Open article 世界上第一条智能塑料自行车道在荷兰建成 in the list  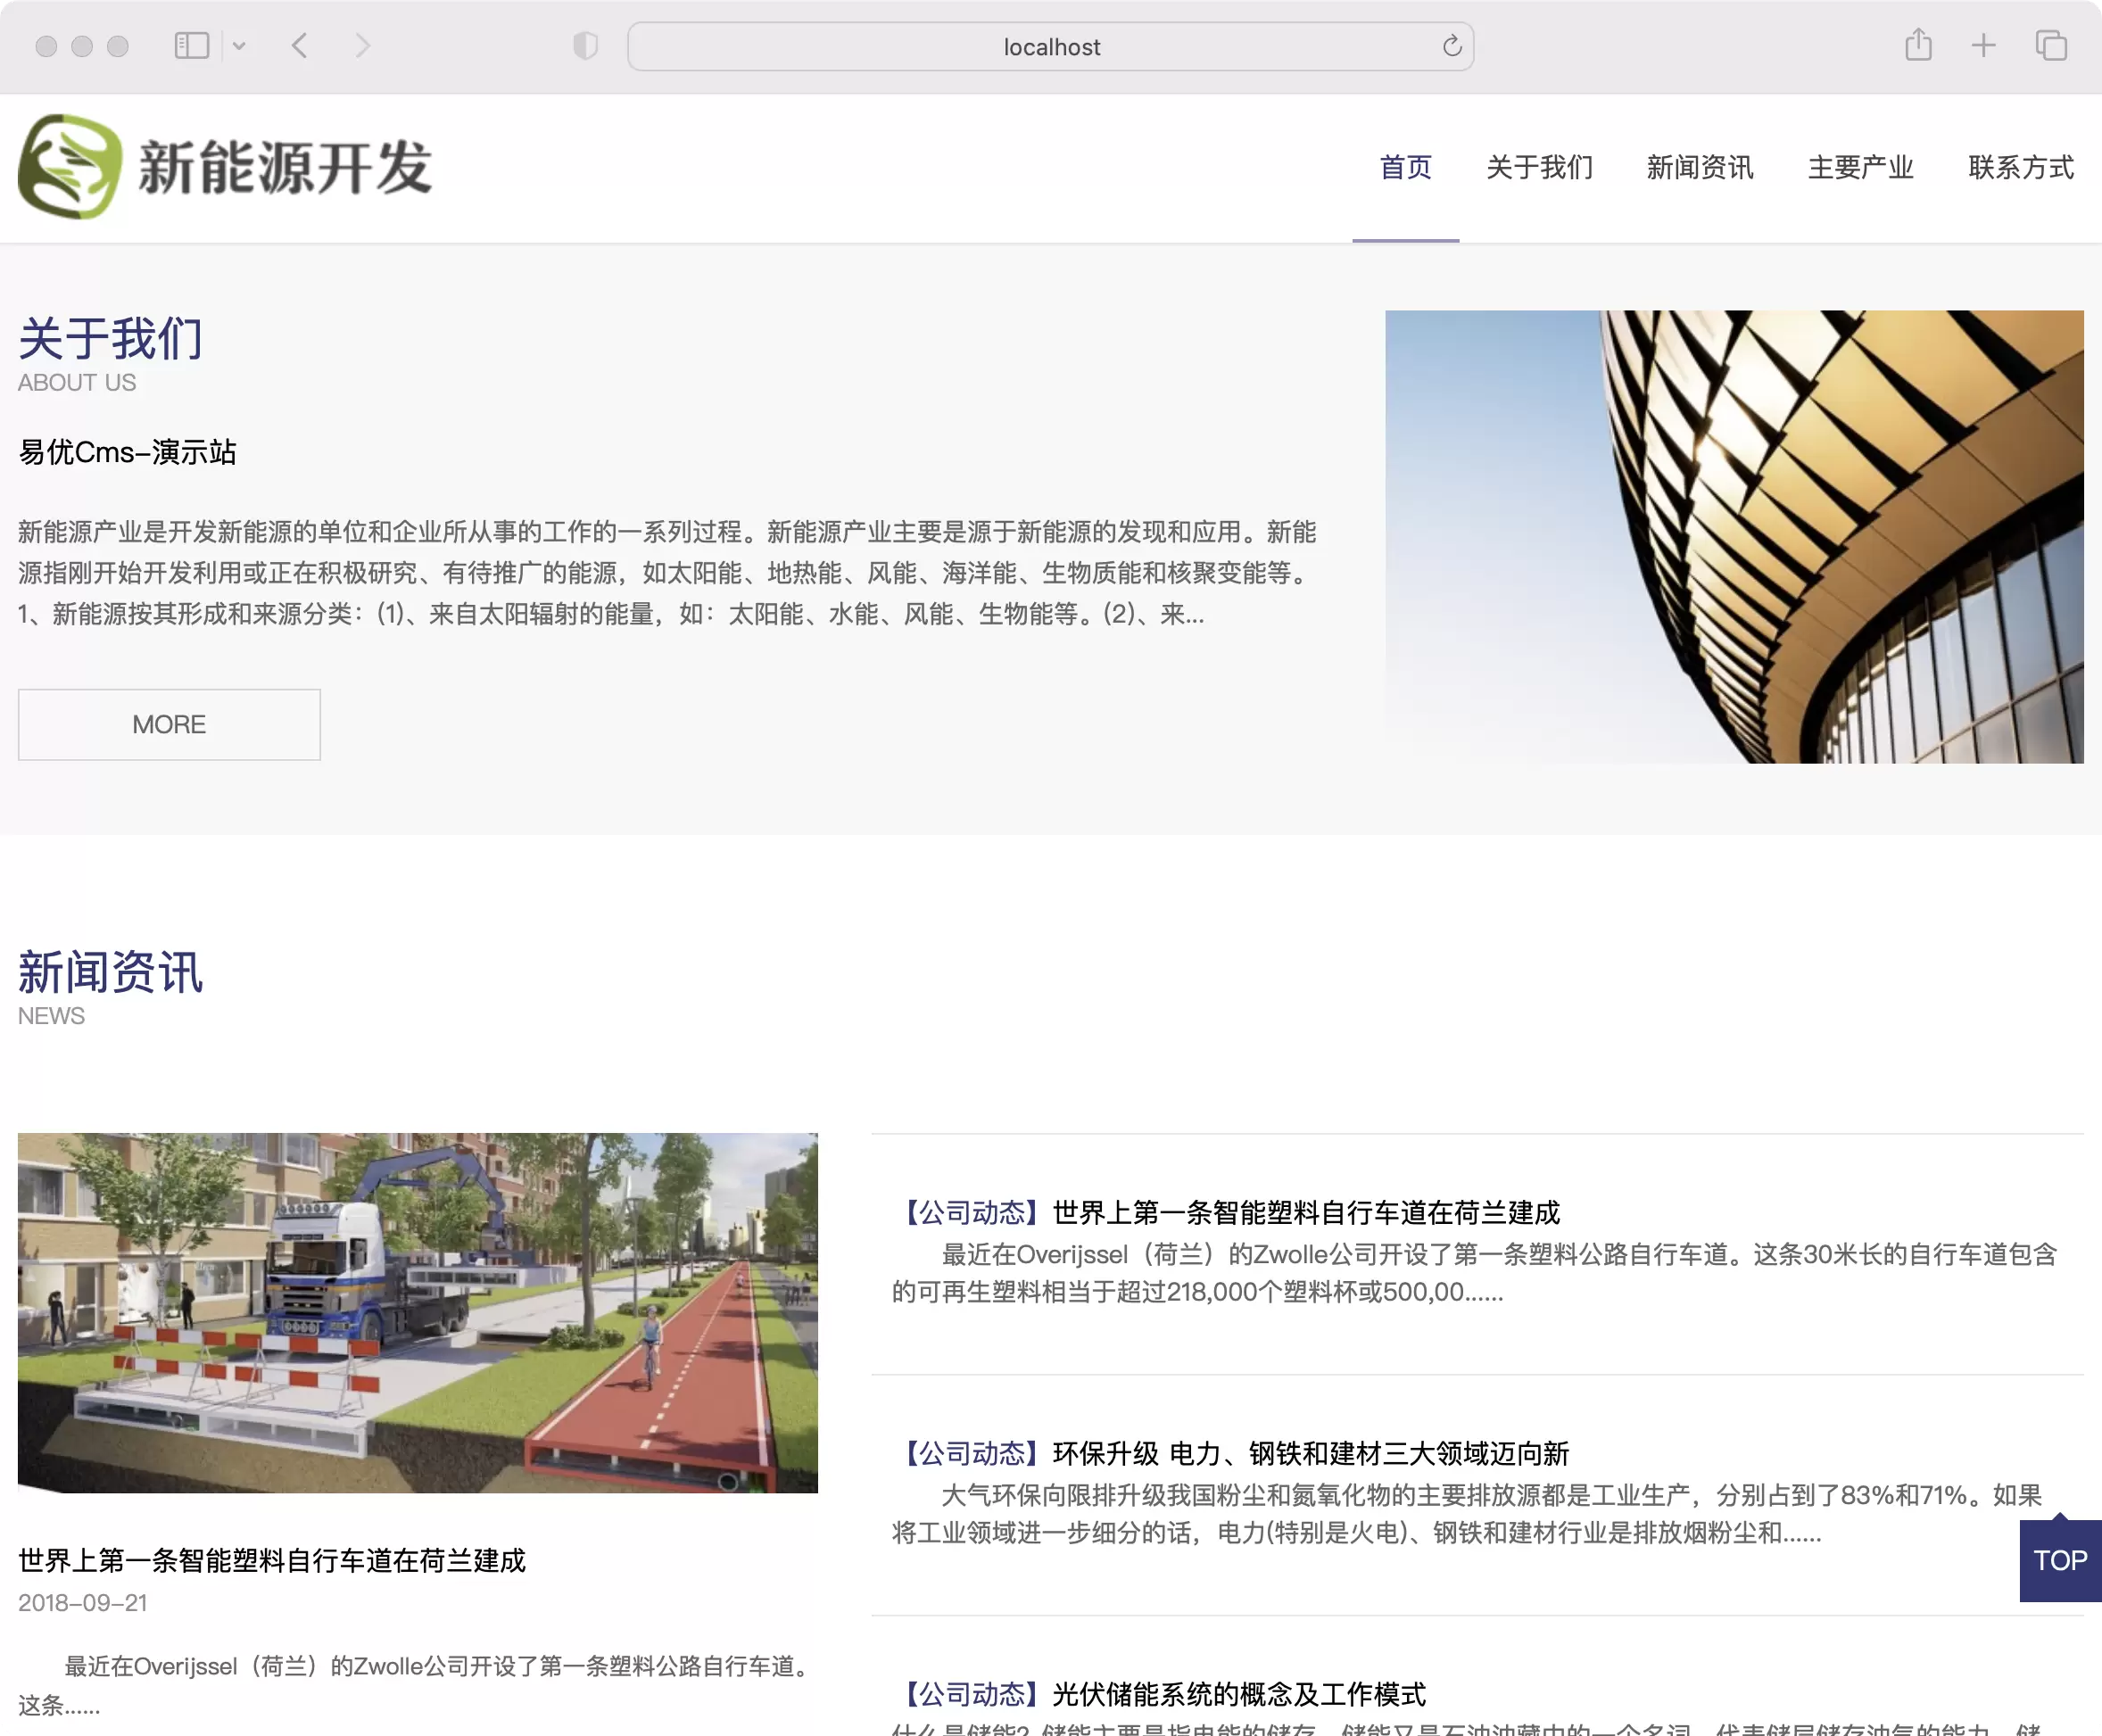1306,1213
